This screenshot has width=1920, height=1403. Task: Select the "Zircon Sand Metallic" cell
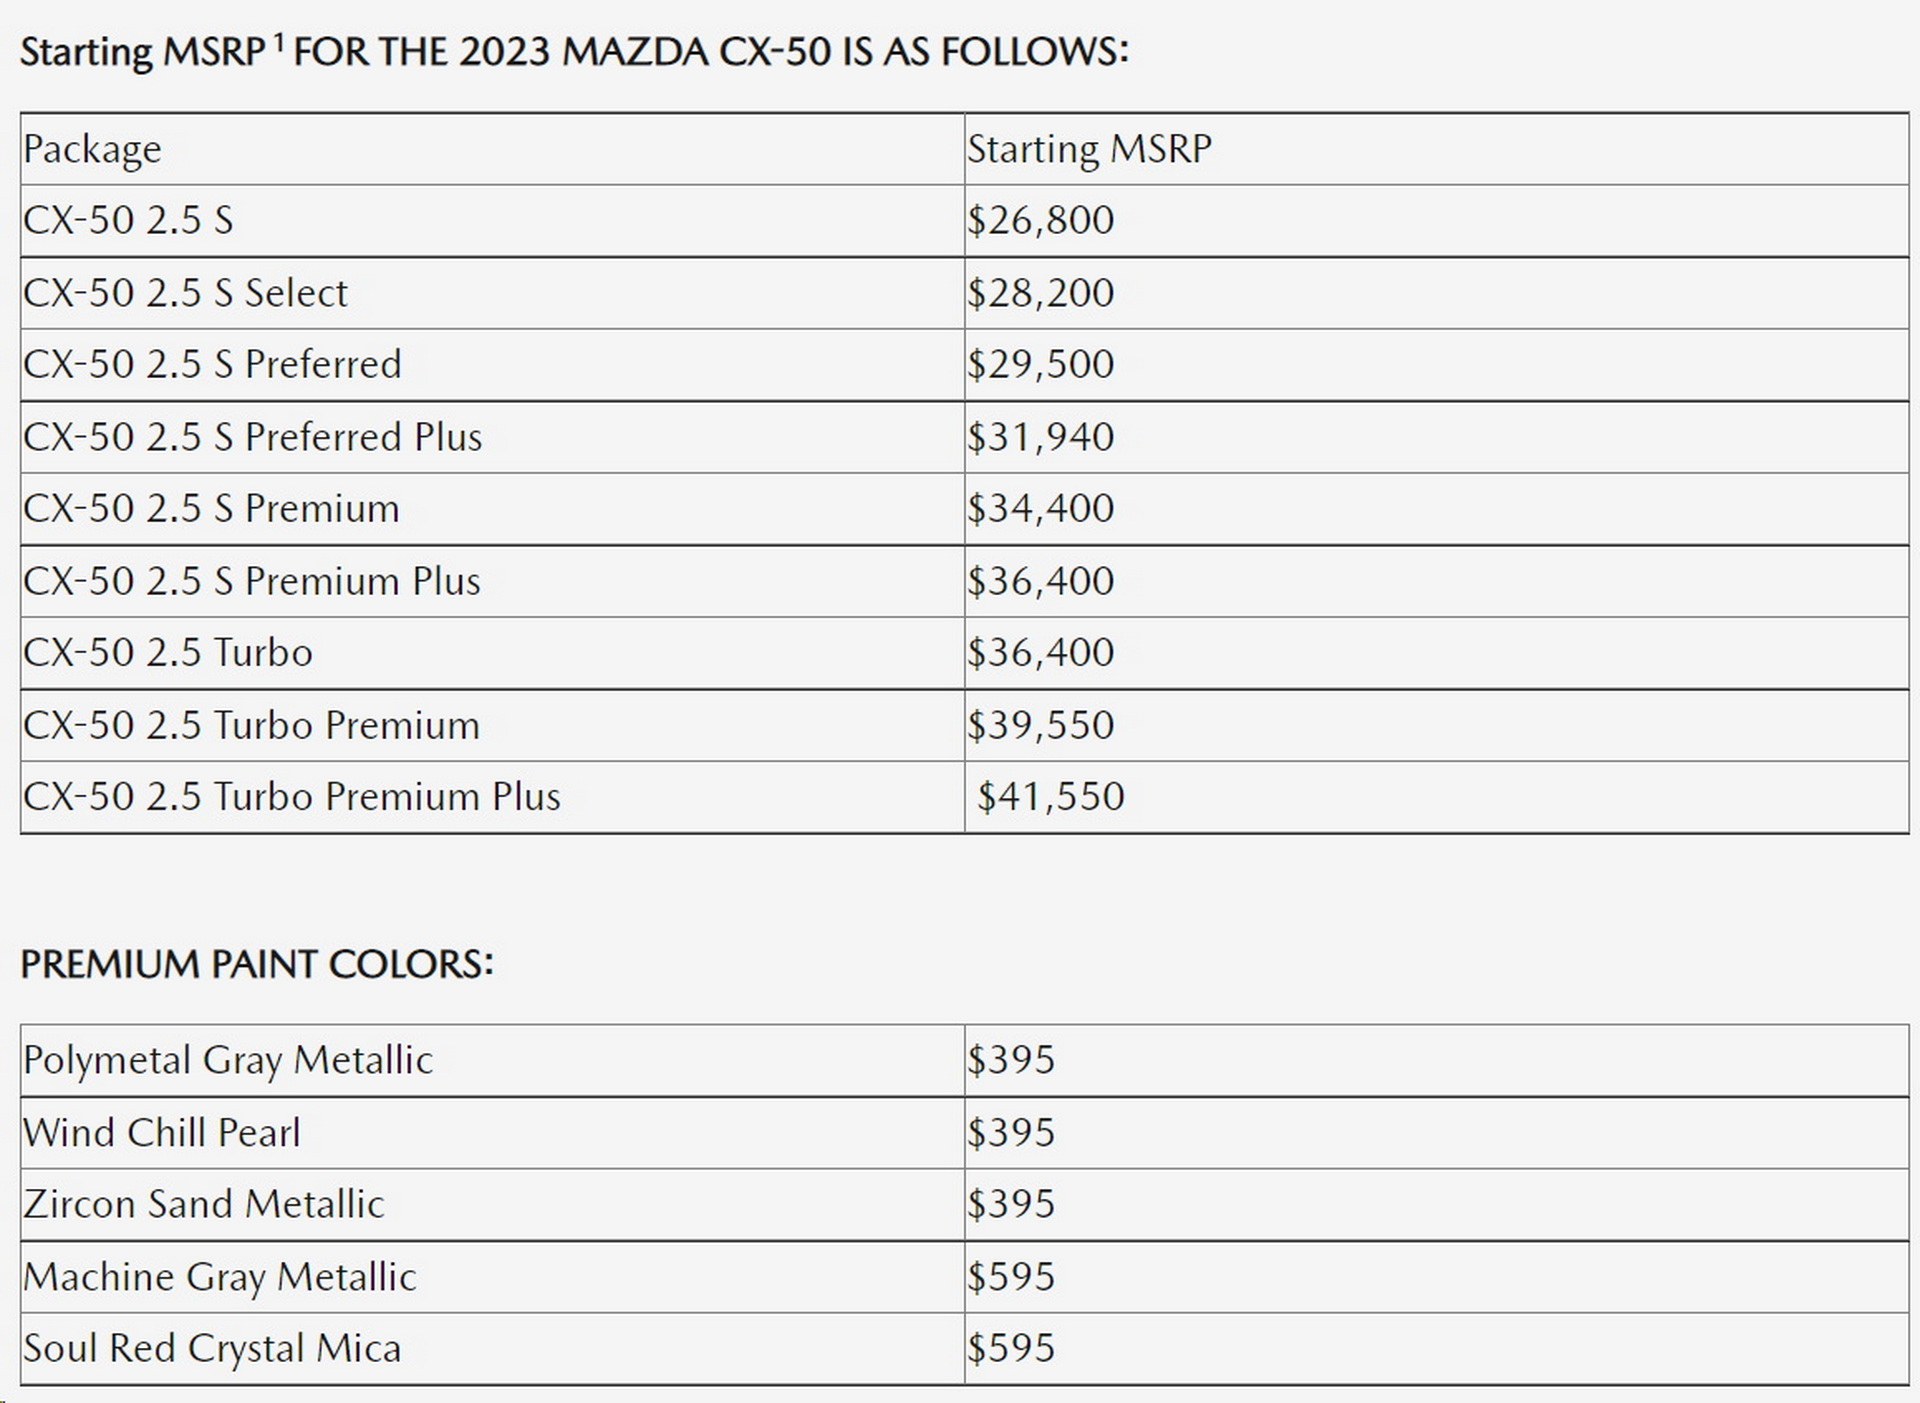[x=203, y=1204]
